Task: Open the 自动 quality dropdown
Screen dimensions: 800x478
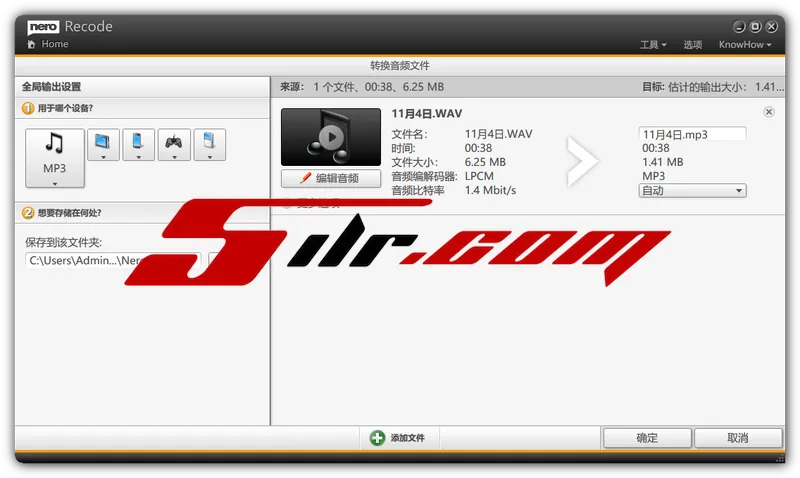Action: click(x=692, y=190)
